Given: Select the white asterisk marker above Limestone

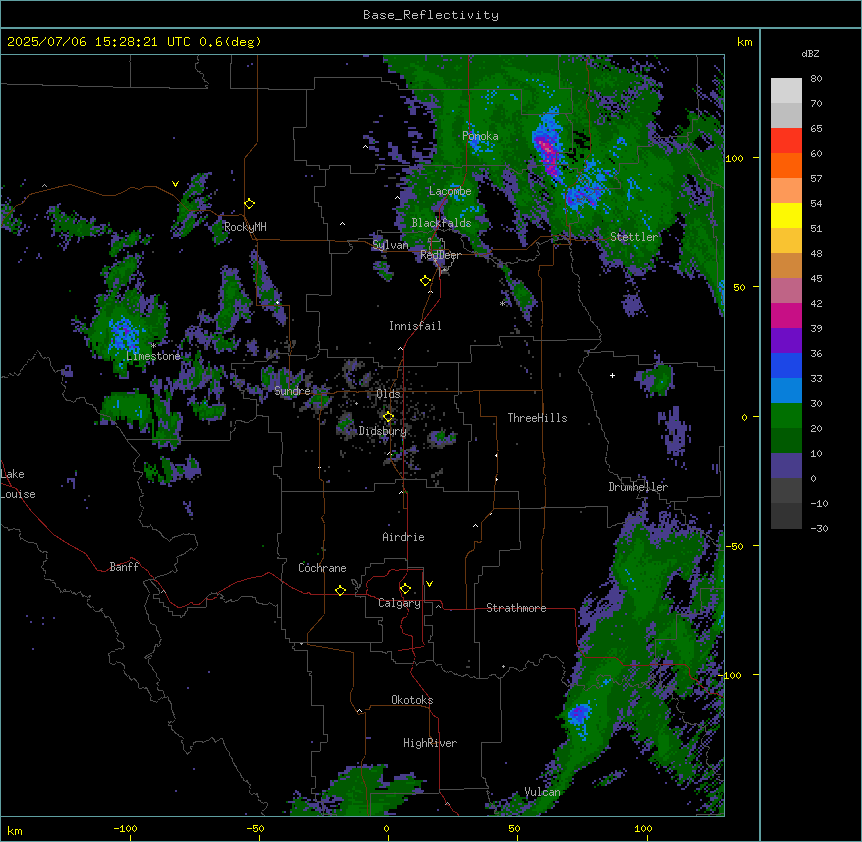Looking at the screenshot, I should pyautogui.click(x=154, y=346).
